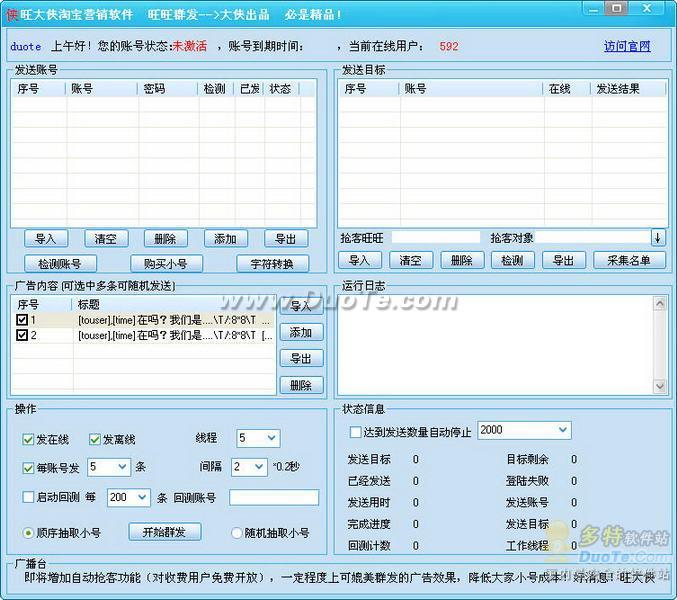Viewport: 677px width, 600px height.
Task: Click the 在线 column header in 发送目标
Action: coord(566,89)
